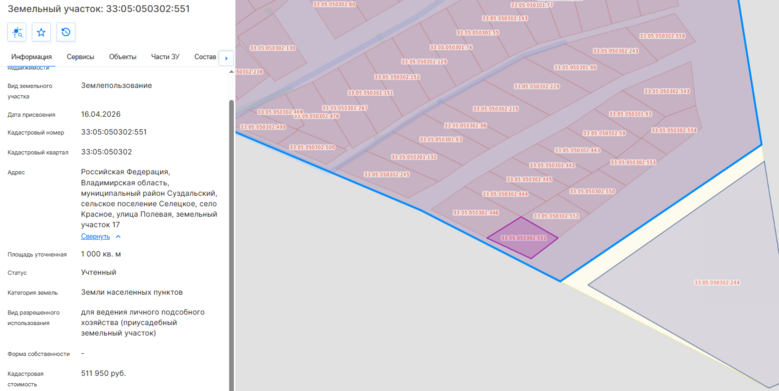
Task: Click the status value Учтенный
Action: pos(98,272)
